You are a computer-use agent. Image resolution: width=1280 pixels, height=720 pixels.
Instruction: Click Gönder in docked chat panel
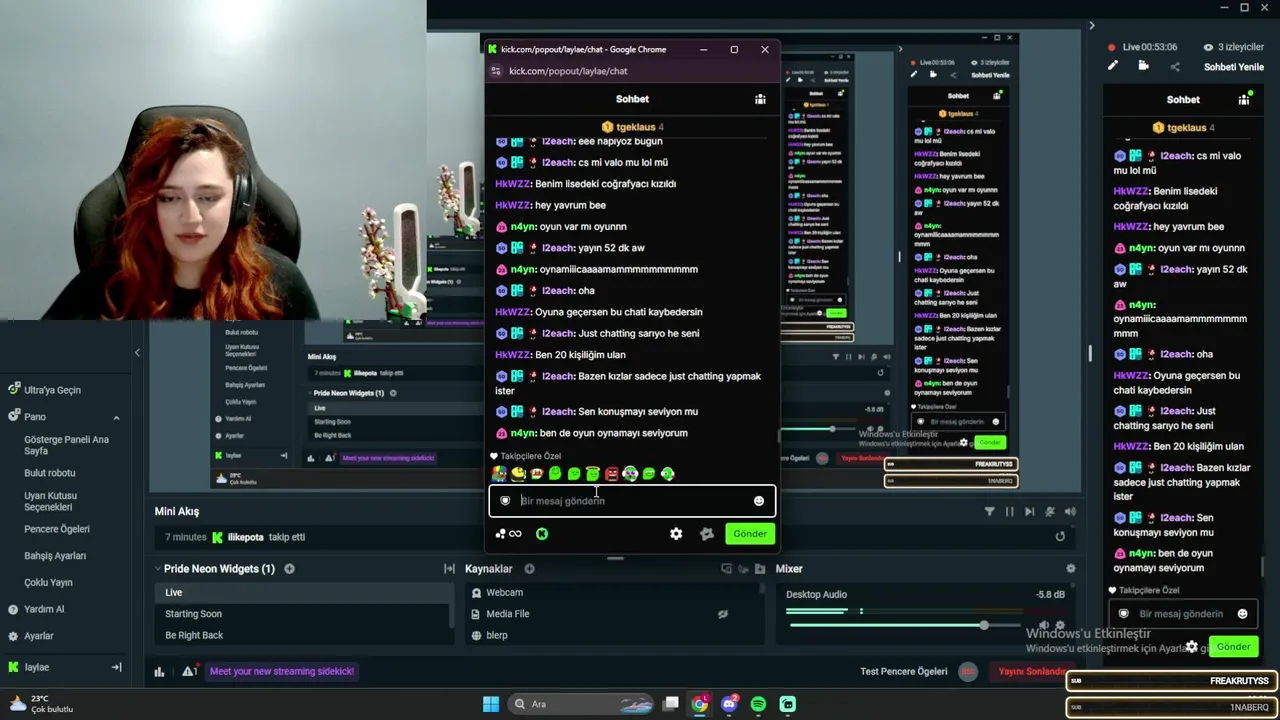pos(1233,647)
